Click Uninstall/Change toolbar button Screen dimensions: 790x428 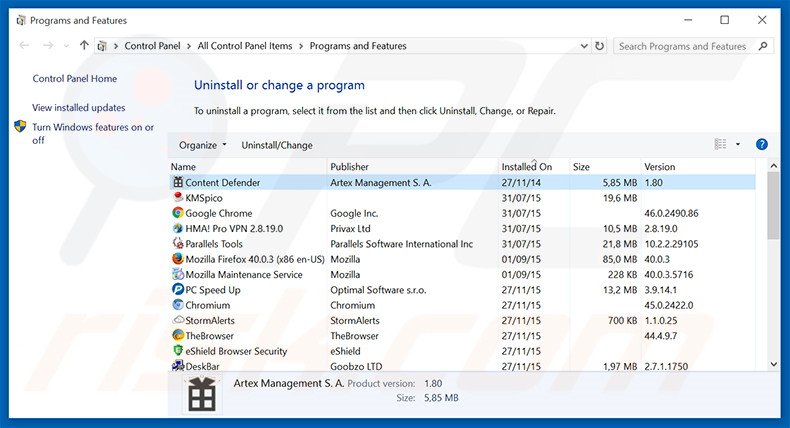[277, 145]
